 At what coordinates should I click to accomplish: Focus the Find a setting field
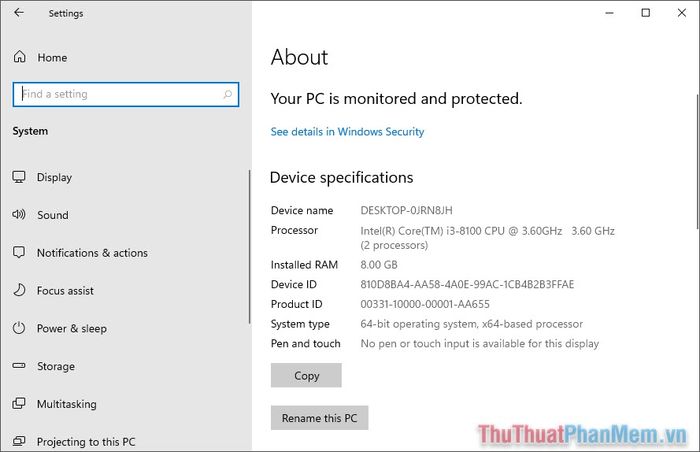click(x=126, y=94)
